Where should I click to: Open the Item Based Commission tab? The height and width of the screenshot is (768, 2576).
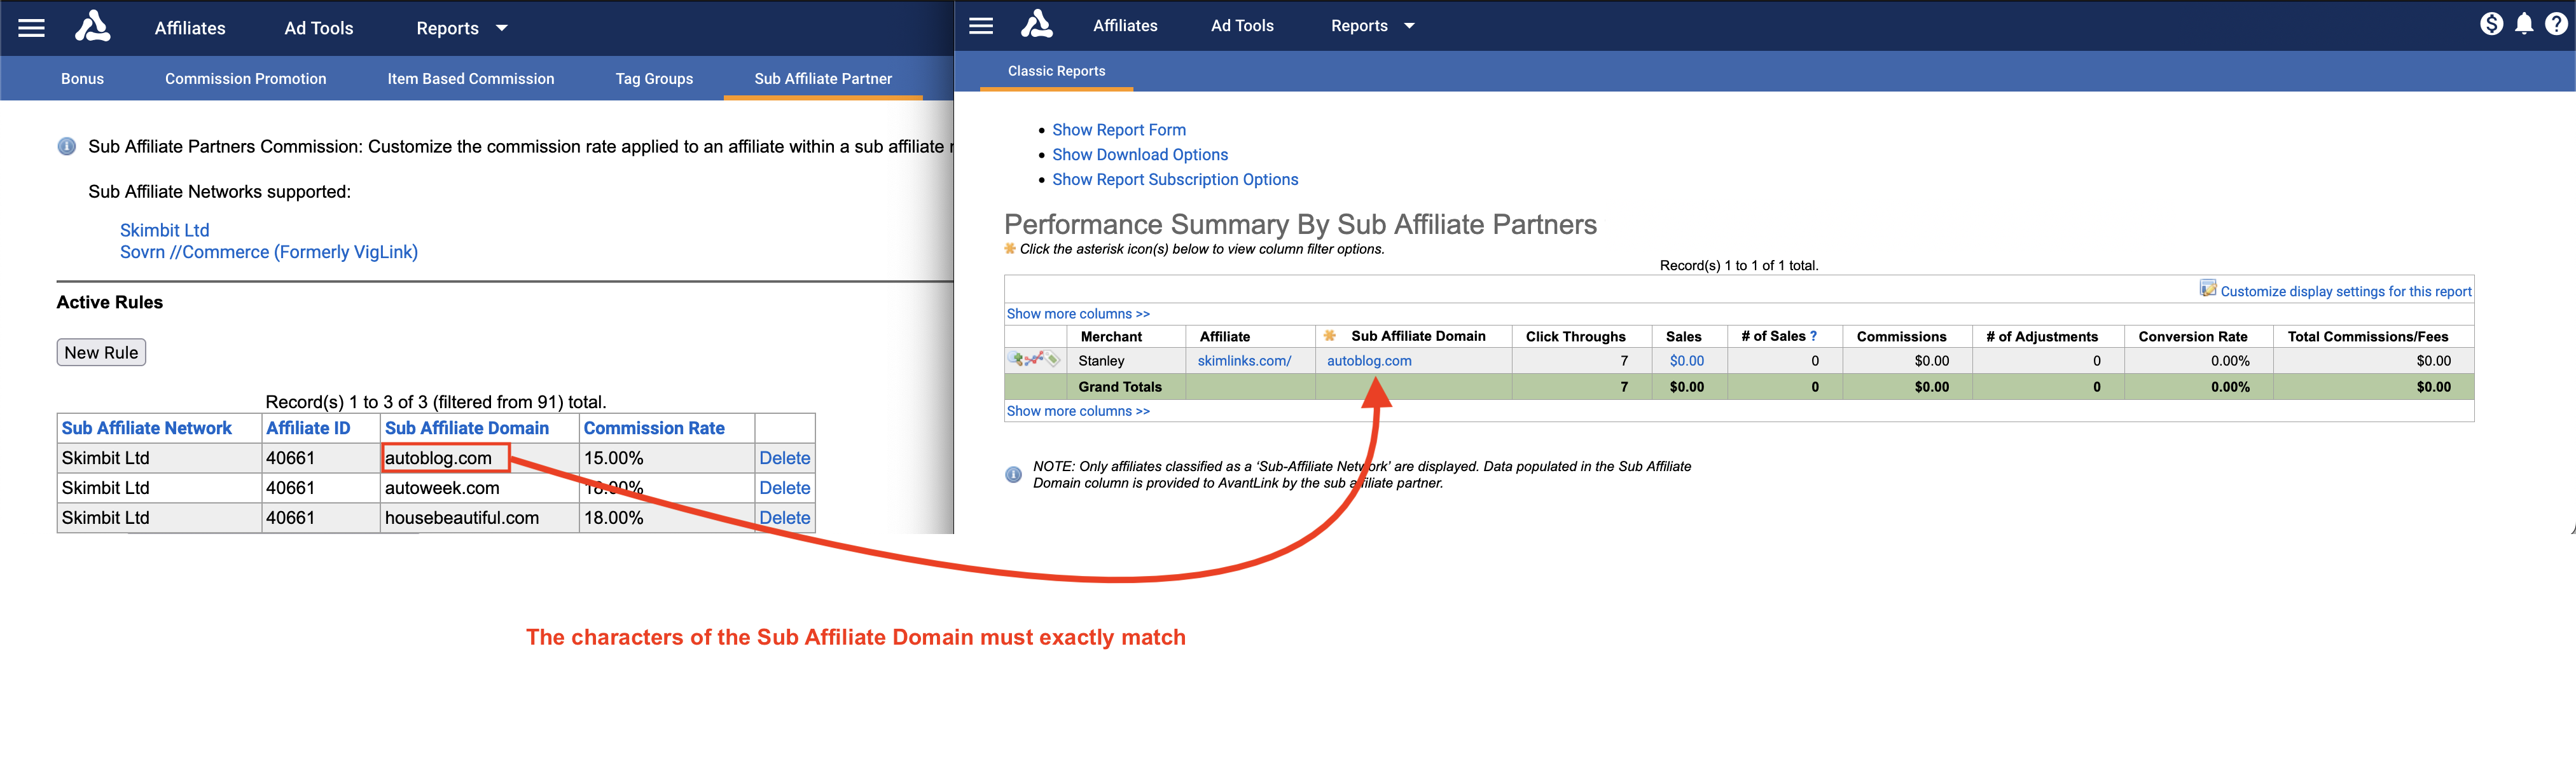pos(470,79)
